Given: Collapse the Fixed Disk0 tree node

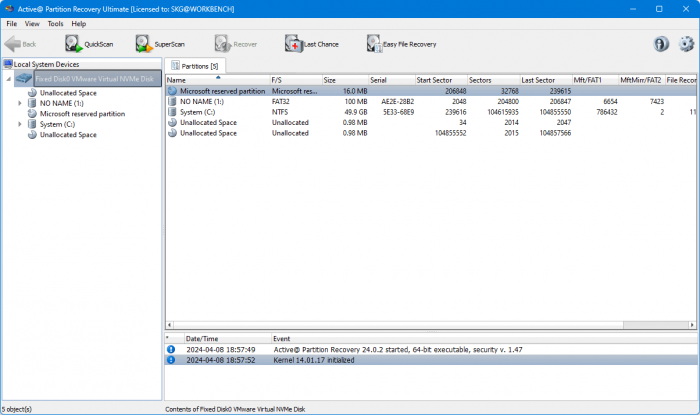Looking at the screenshot, I should [7, 78].
